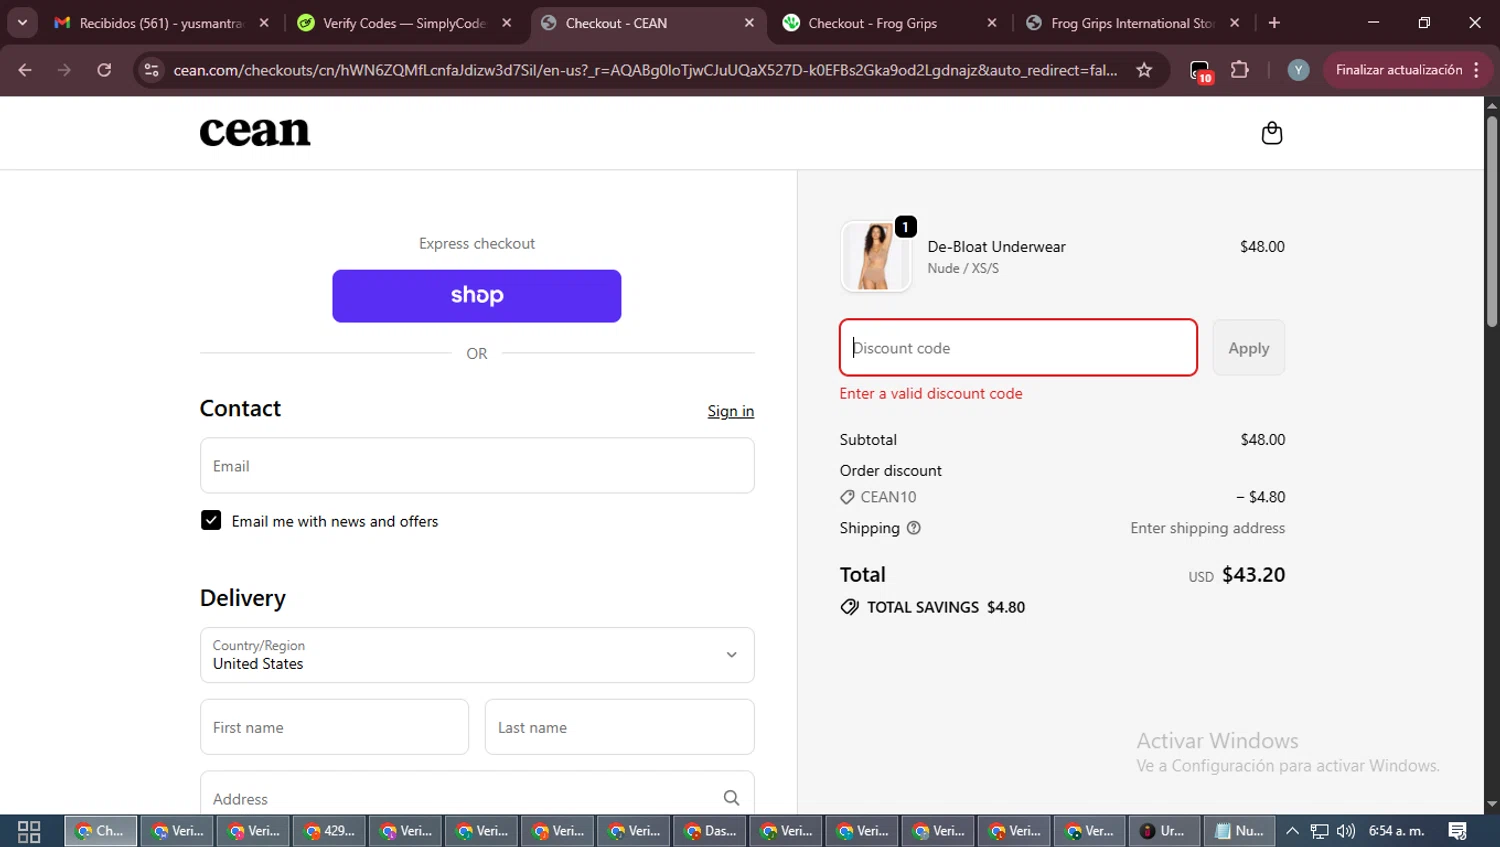The height and width of the screenshot is (847, 1500).
Task: Click the cean logo
Action: tap(255, 132)
